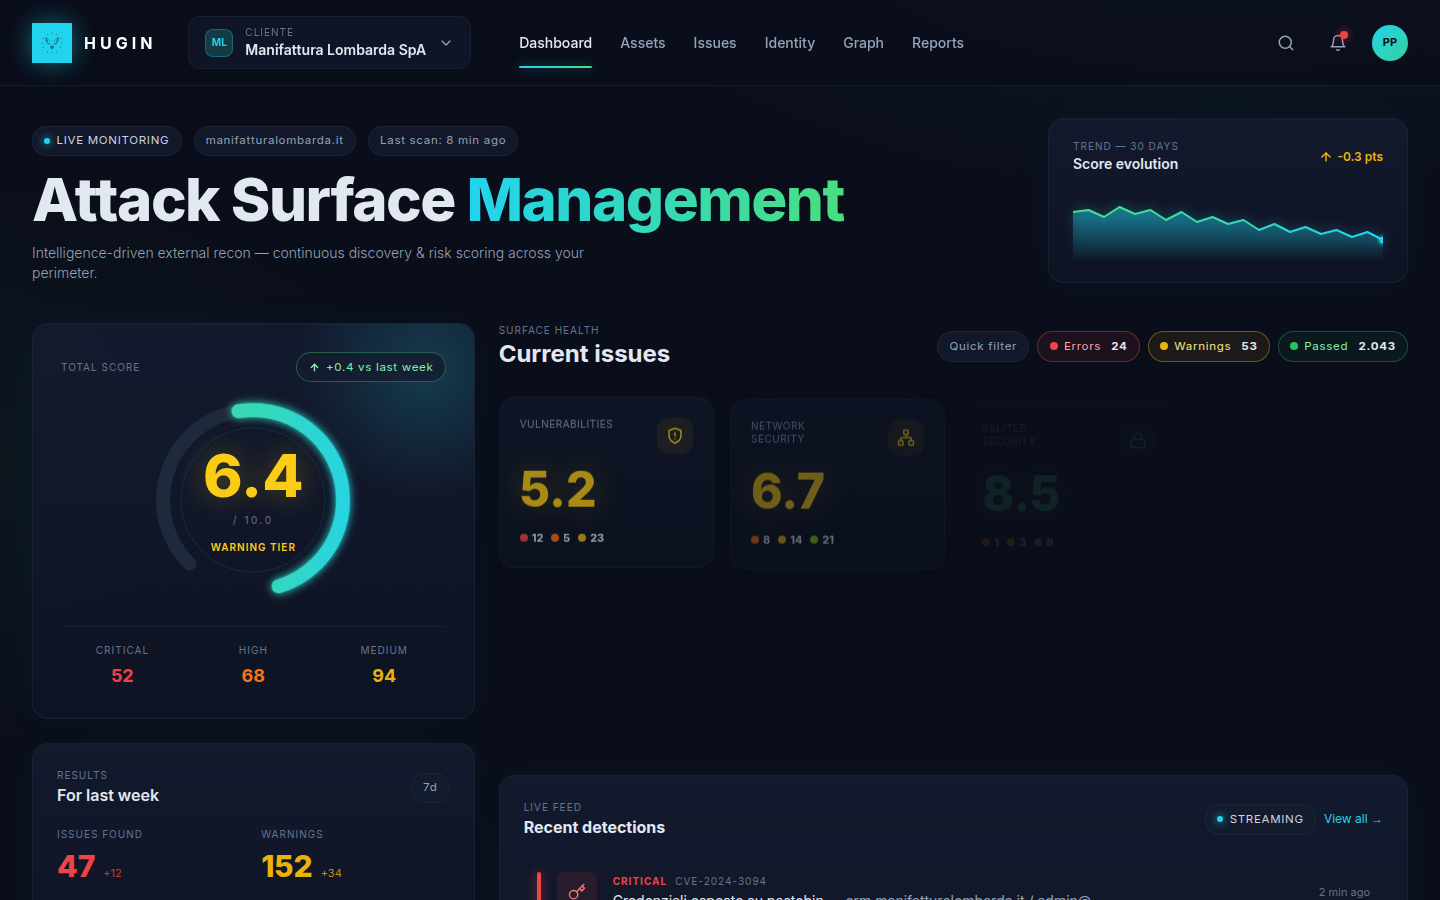Click the shield icon on Vulnerabilities card
This screenshot has height=900, width=1440.
point(675,436)
